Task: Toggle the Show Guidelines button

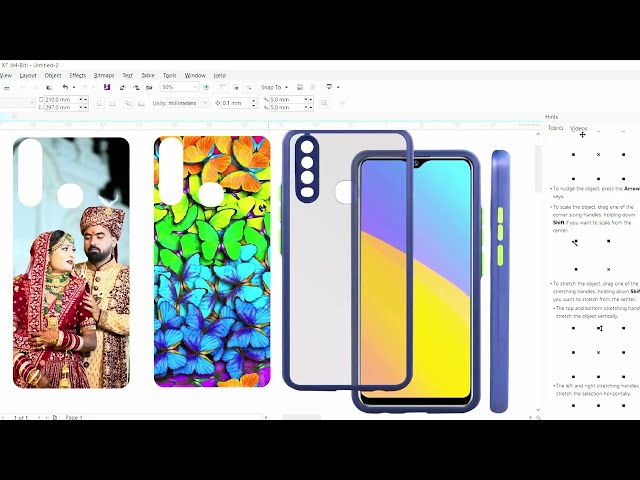Action: (x=249, y=87)
